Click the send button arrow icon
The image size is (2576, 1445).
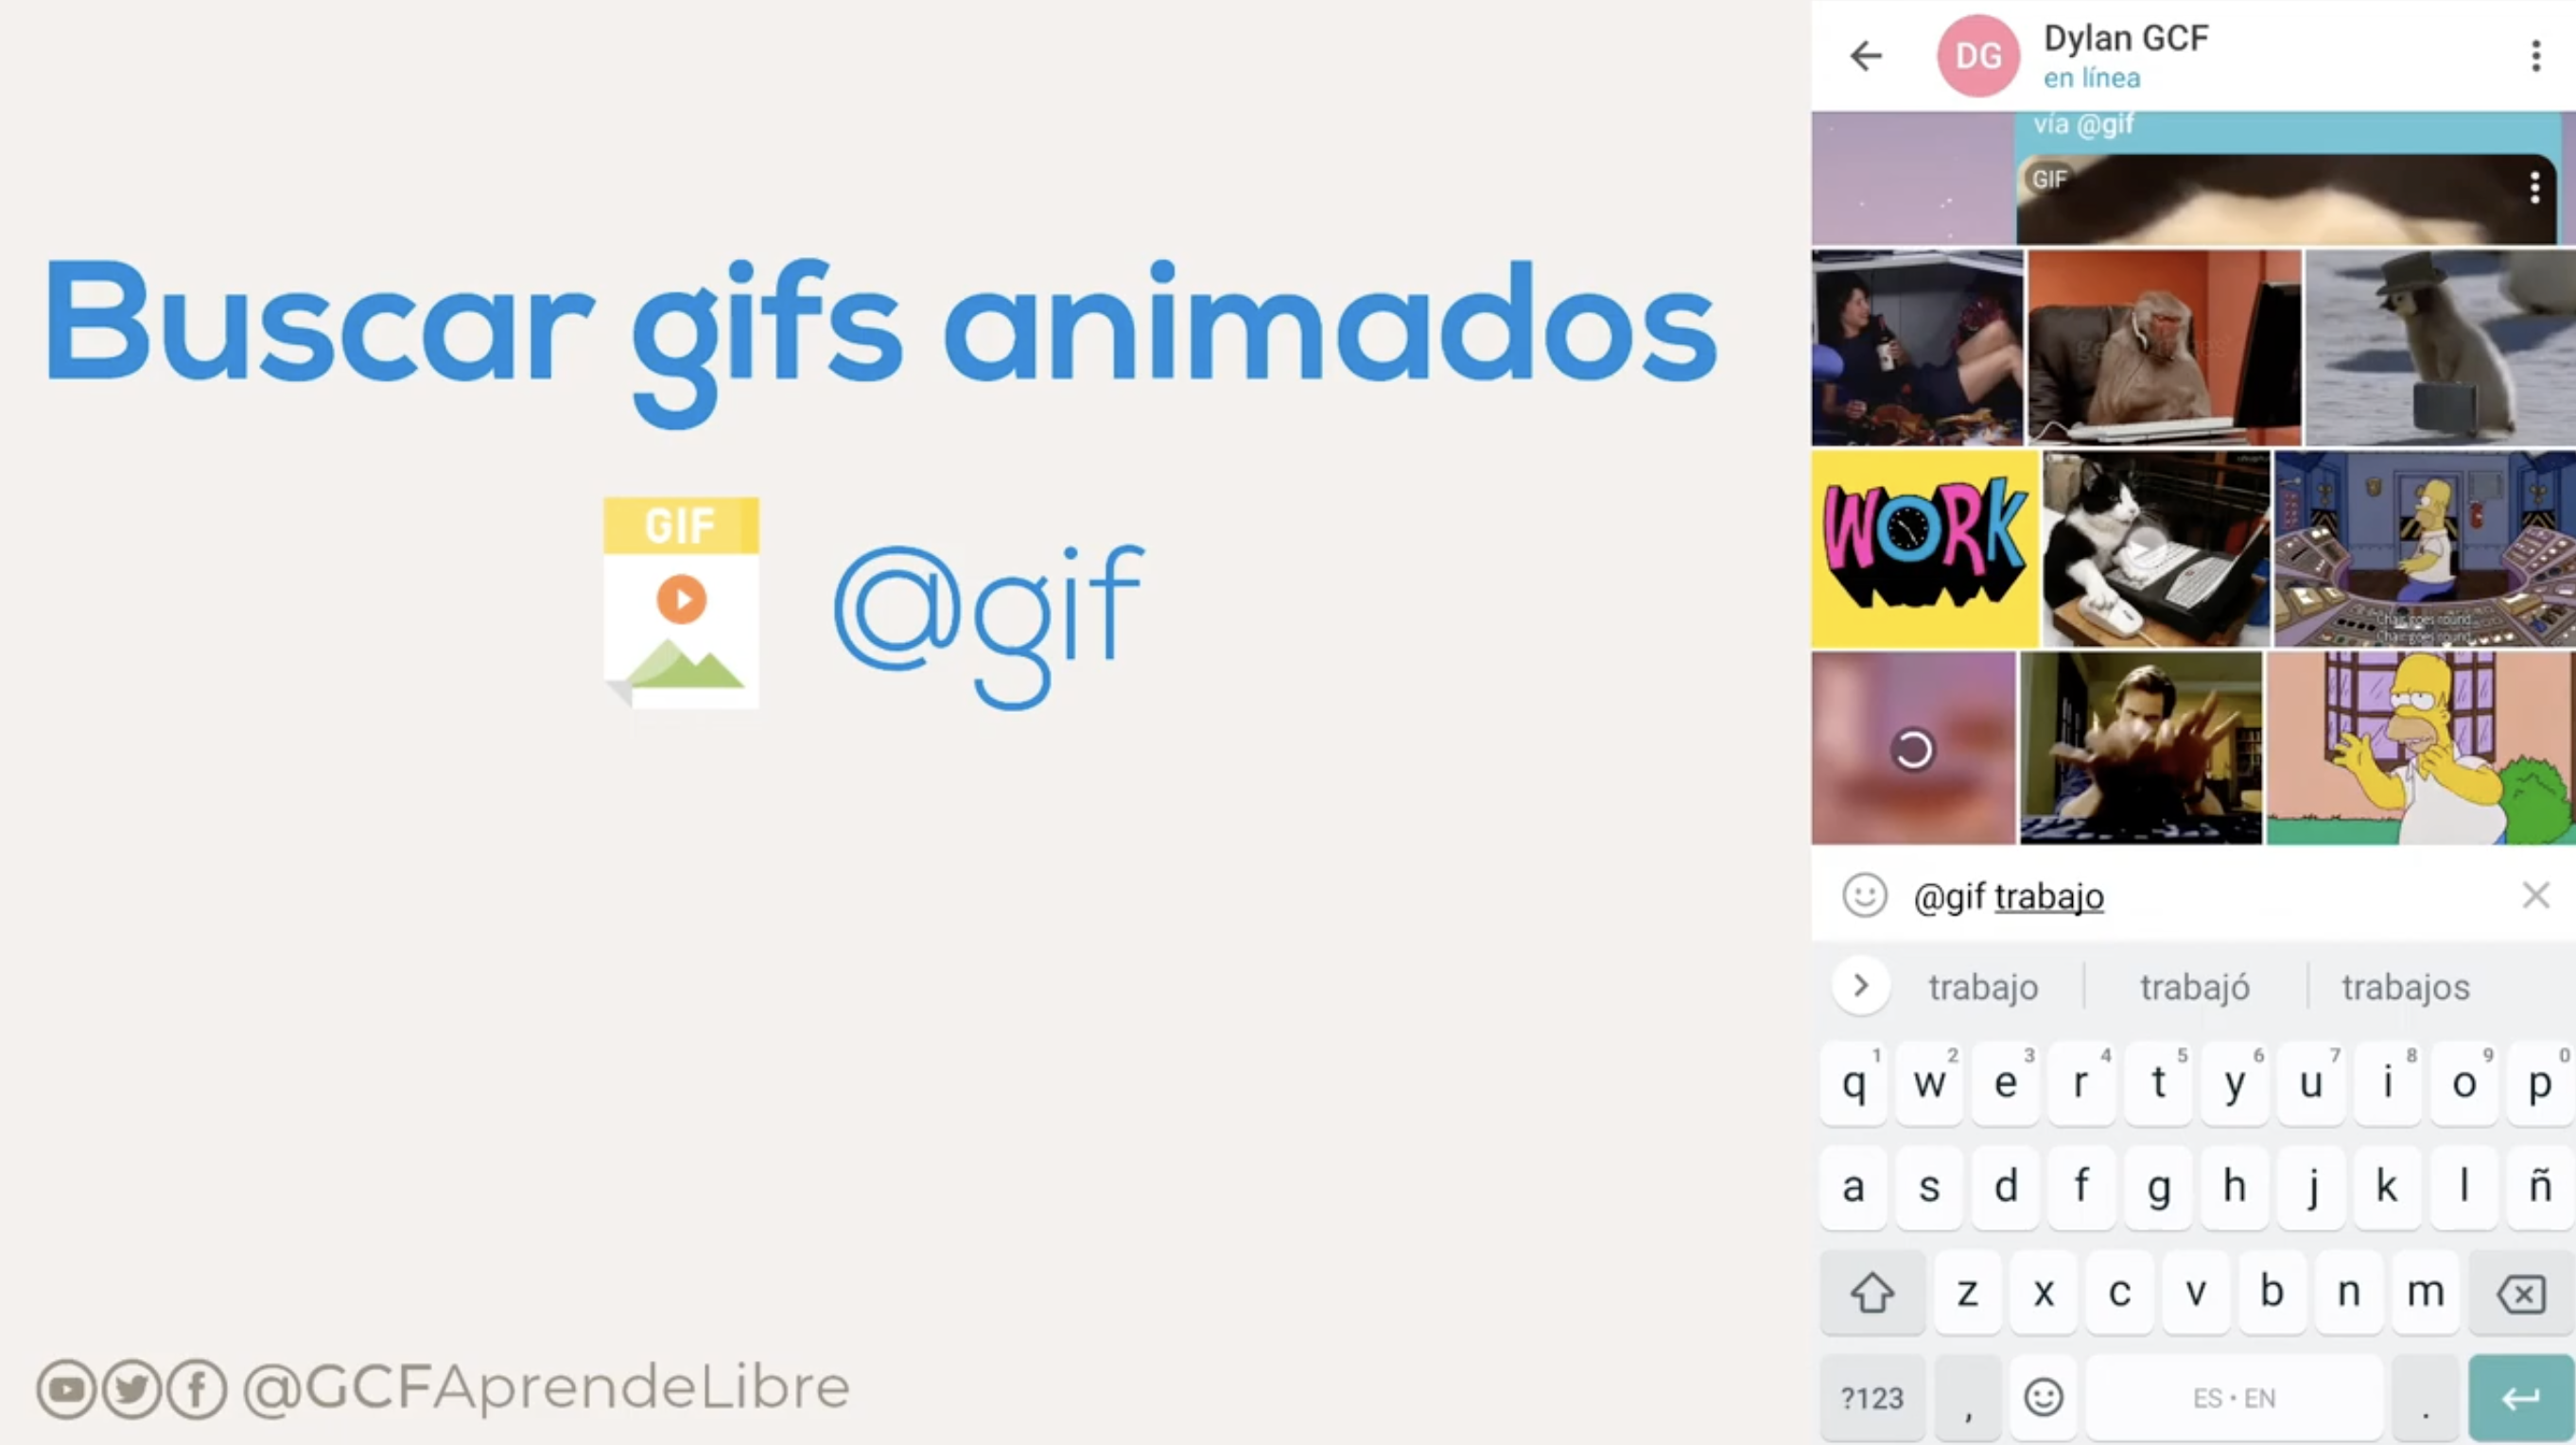[2517, 1396]
